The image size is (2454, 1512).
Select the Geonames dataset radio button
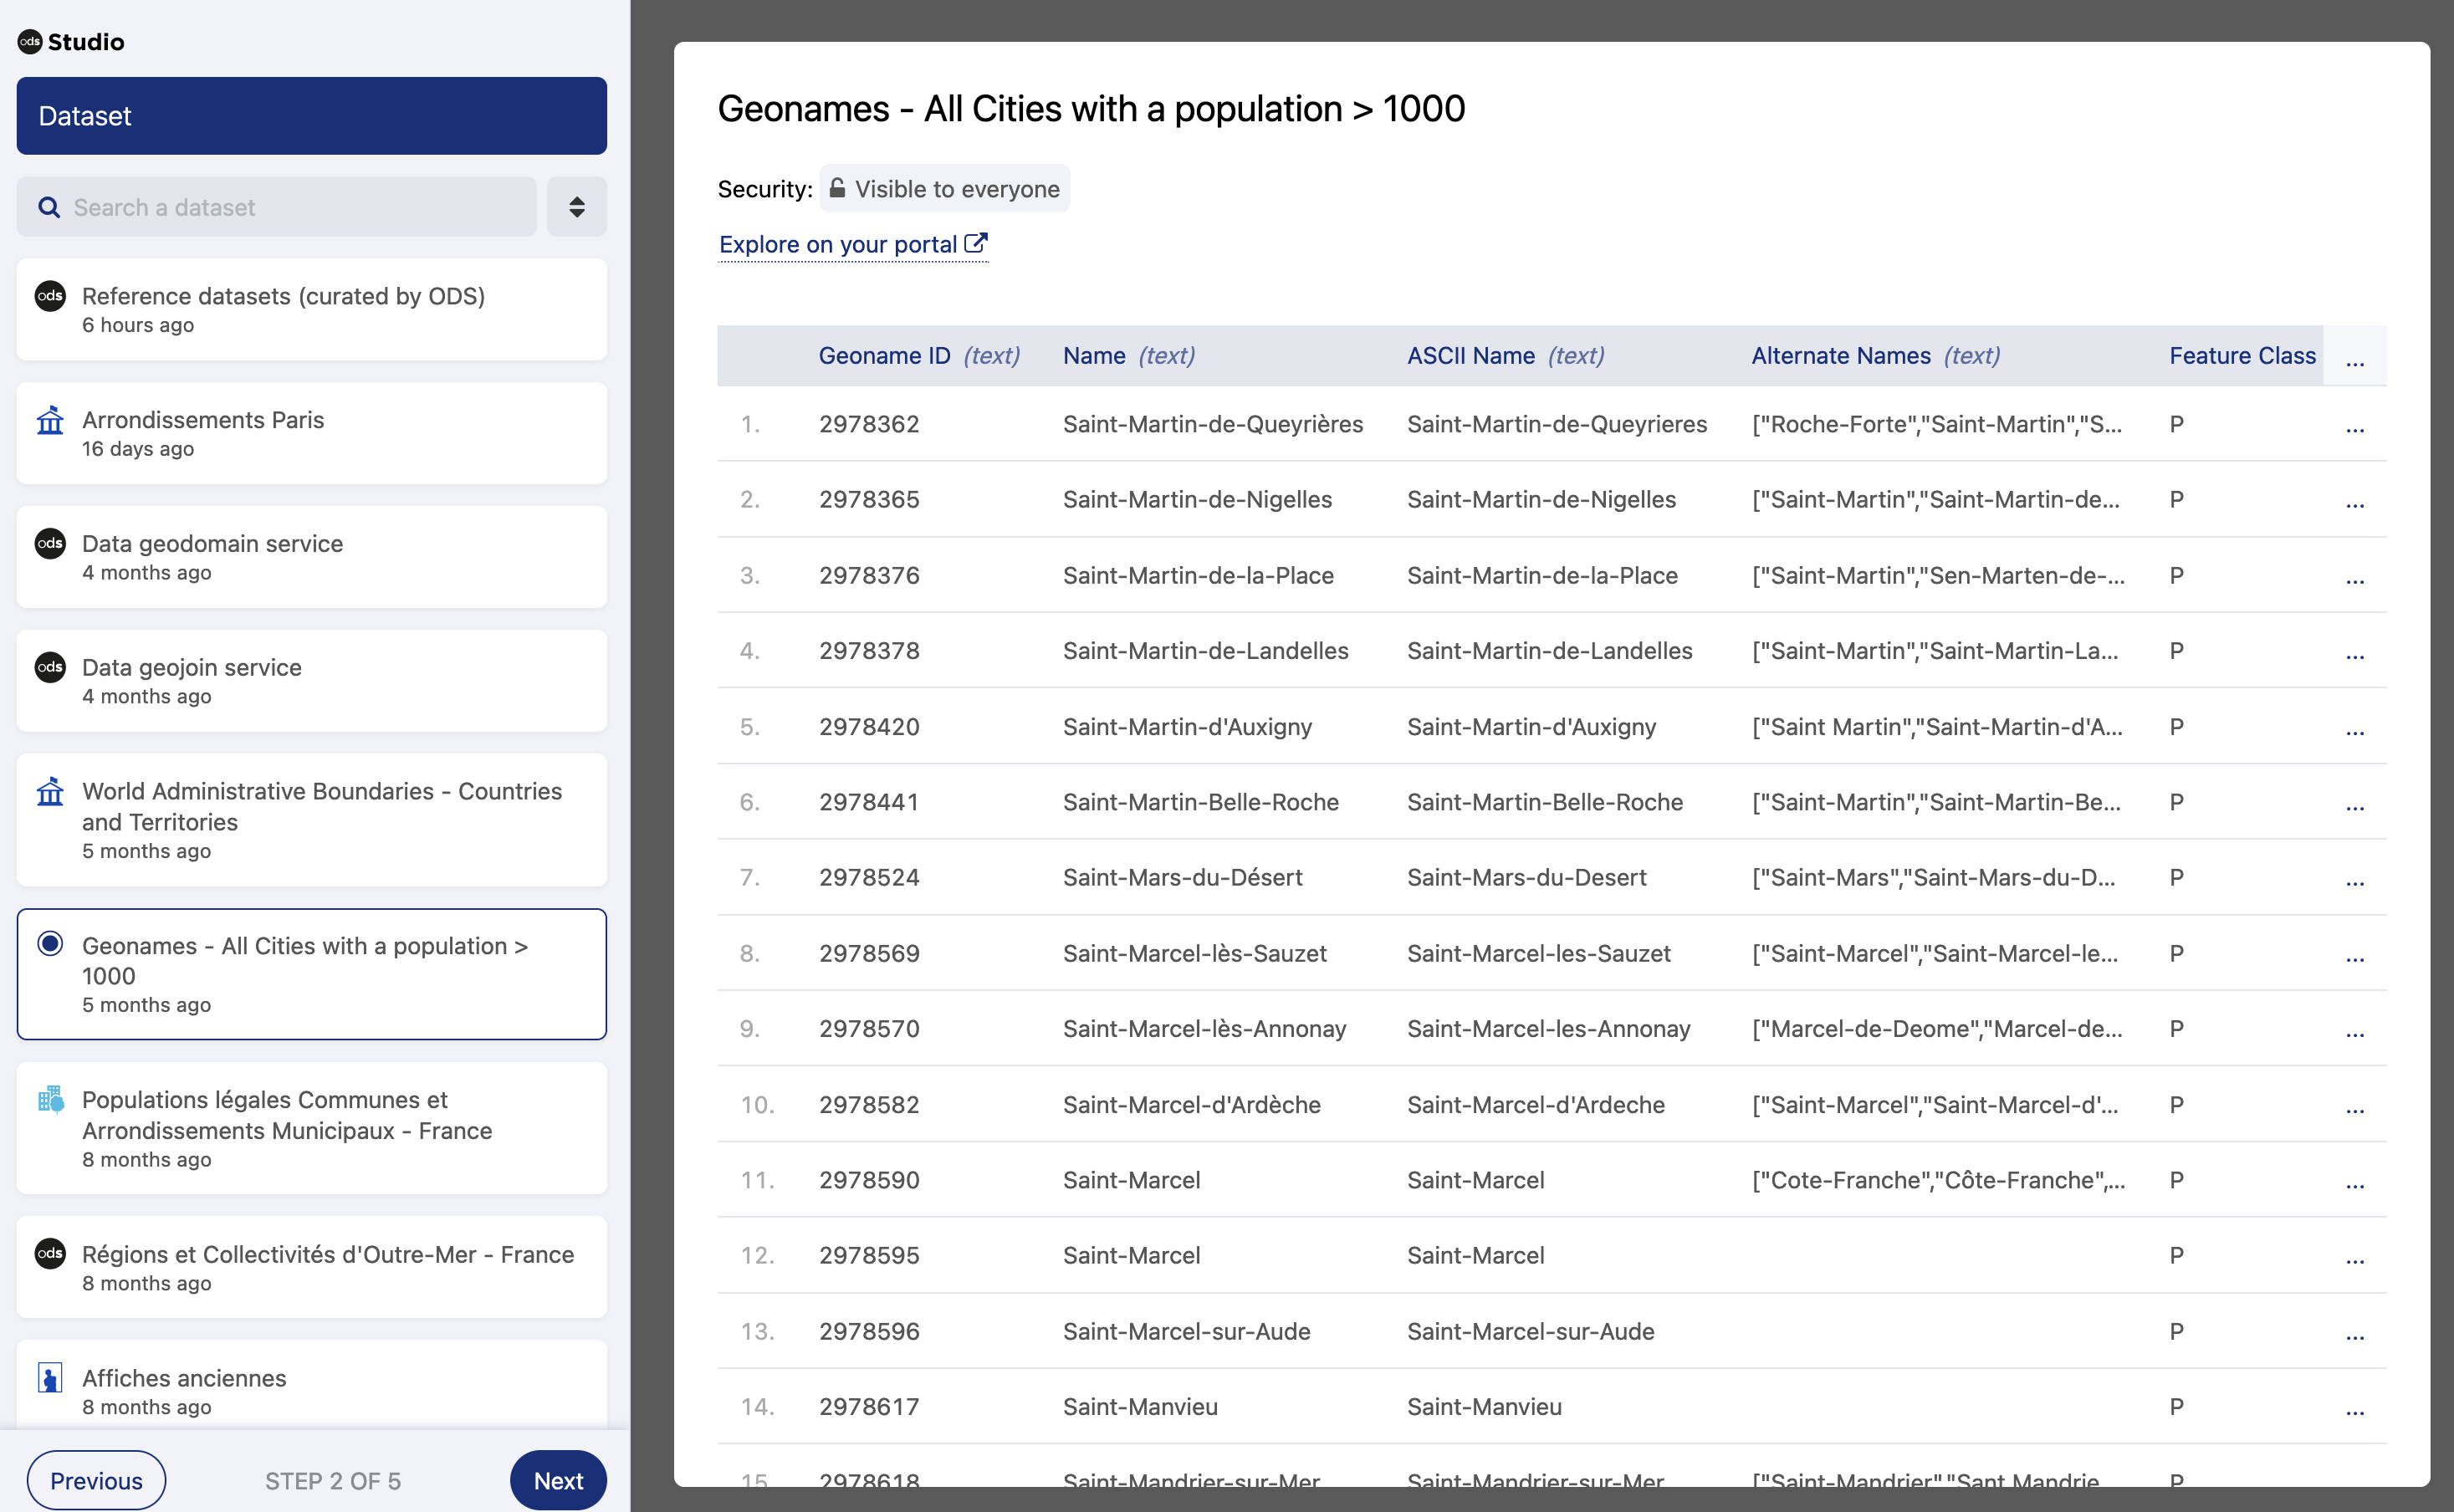pos(50,944)
